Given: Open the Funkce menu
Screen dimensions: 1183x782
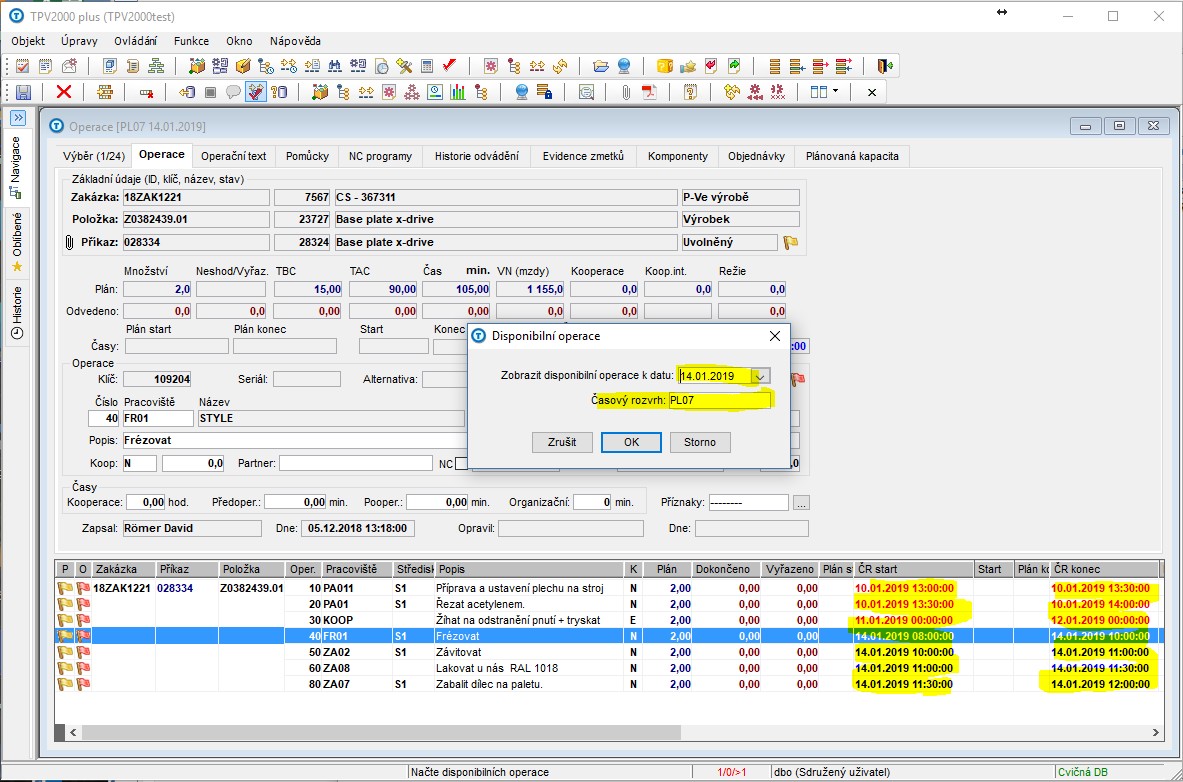Looking at the screenshot, I should (192, 41).
